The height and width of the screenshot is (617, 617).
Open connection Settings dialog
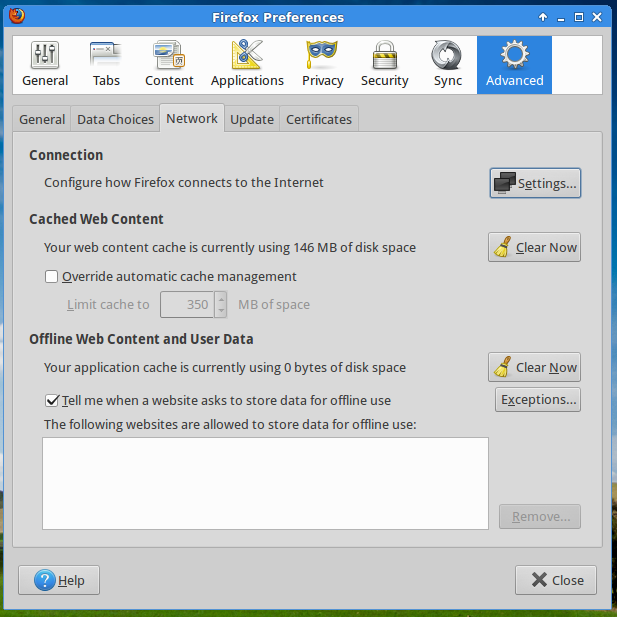(535, 184)
